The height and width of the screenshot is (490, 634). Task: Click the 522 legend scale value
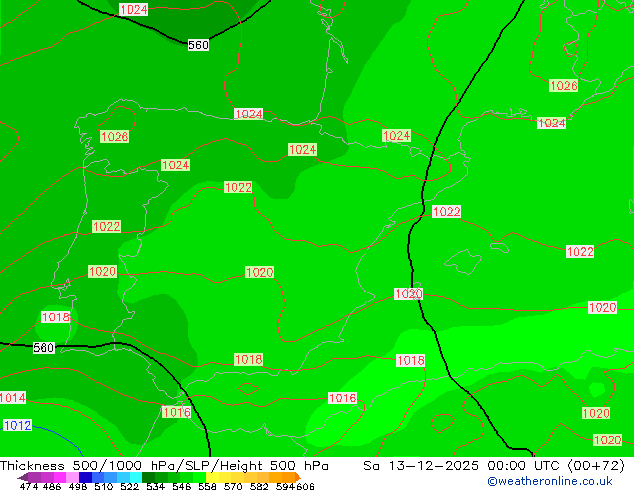129,486
